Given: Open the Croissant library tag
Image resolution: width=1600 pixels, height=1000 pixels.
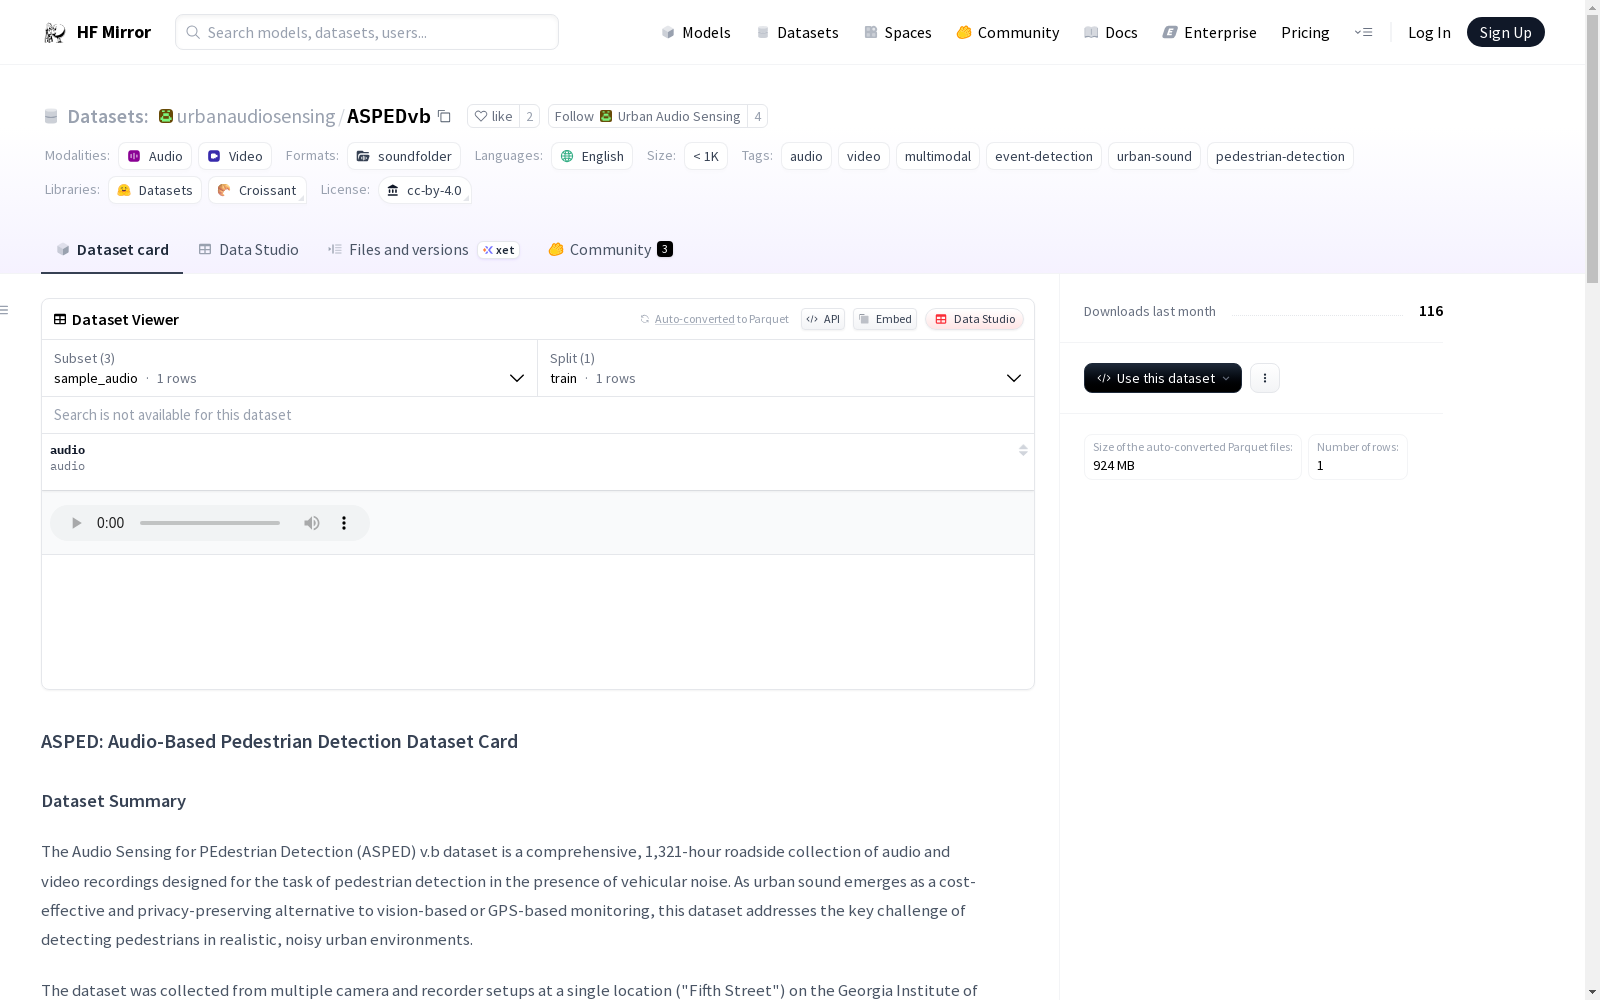Looking at the screenshot, I should pyautogui.click(x=257, y=190).
